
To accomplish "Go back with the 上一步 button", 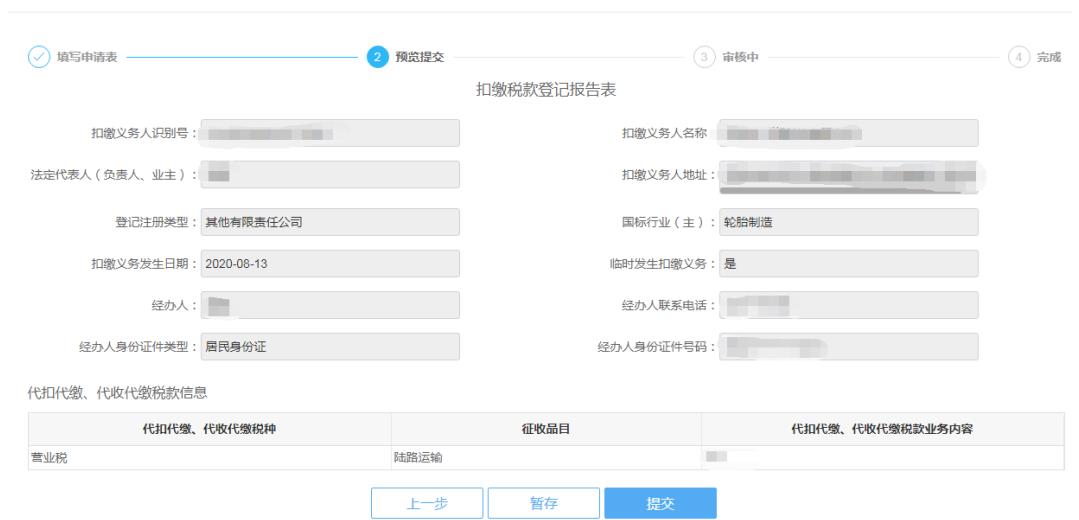I will (427, 504).
